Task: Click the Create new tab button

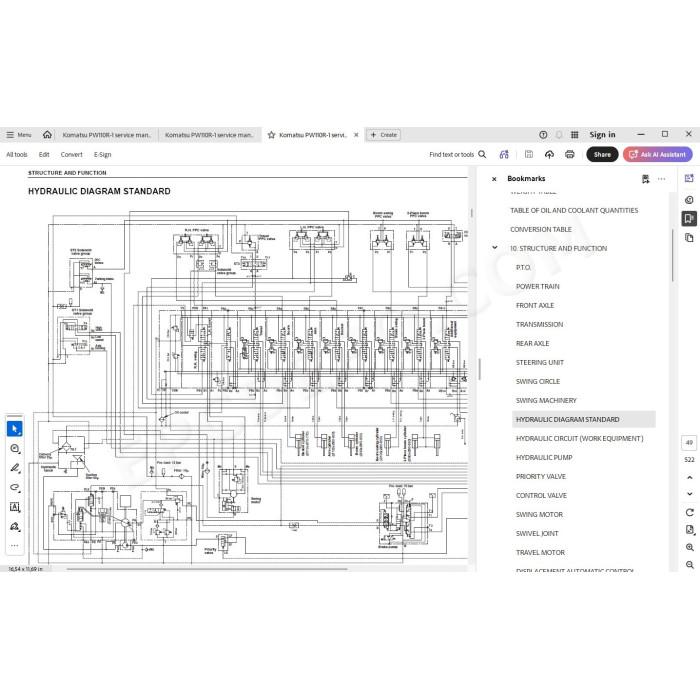Action: tap(383, 135)
